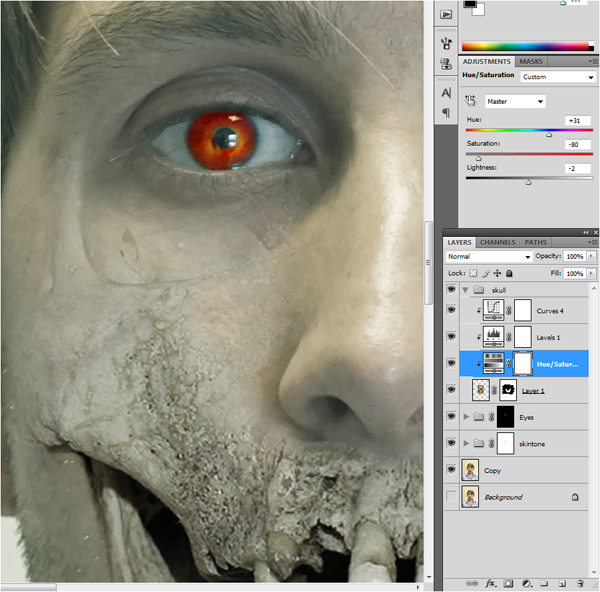Click the Hue slider handle
Screen dimensions: 600x592
click(549, 134)
